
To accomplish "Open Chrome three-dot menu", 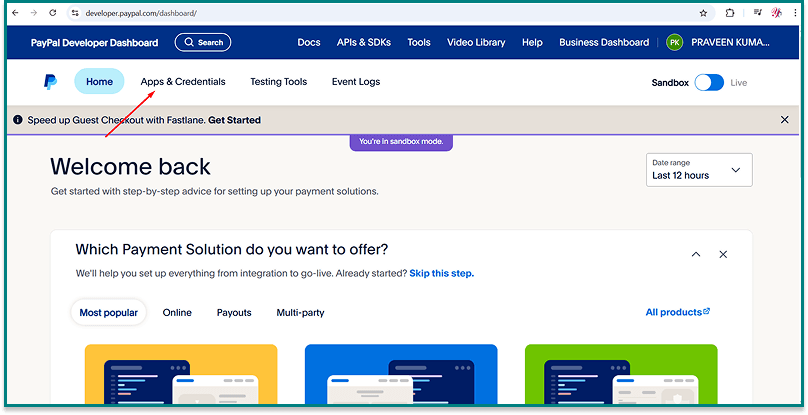I will point(794,13).
